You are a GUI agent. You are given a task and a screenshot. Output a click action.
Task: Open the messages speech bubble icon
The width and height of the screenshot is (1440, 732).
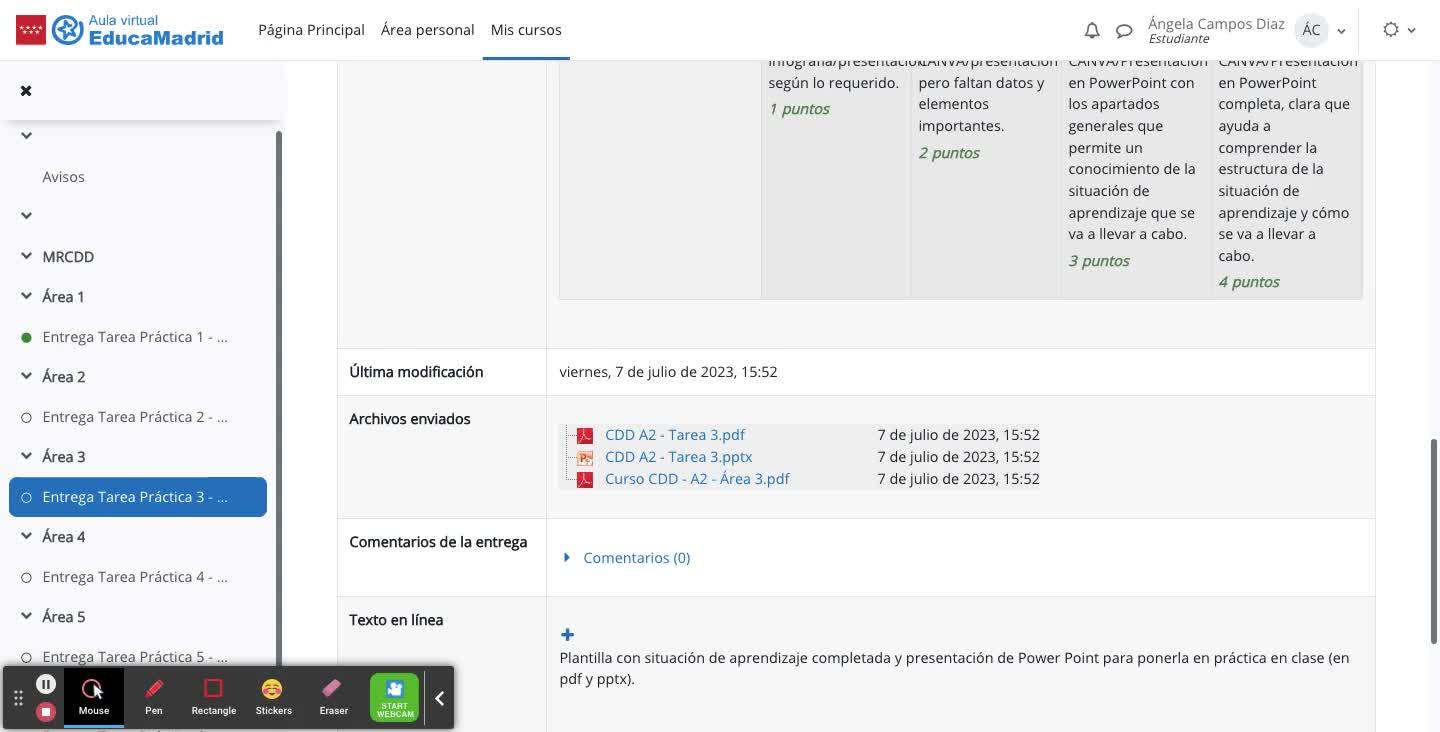point(1124,30)
